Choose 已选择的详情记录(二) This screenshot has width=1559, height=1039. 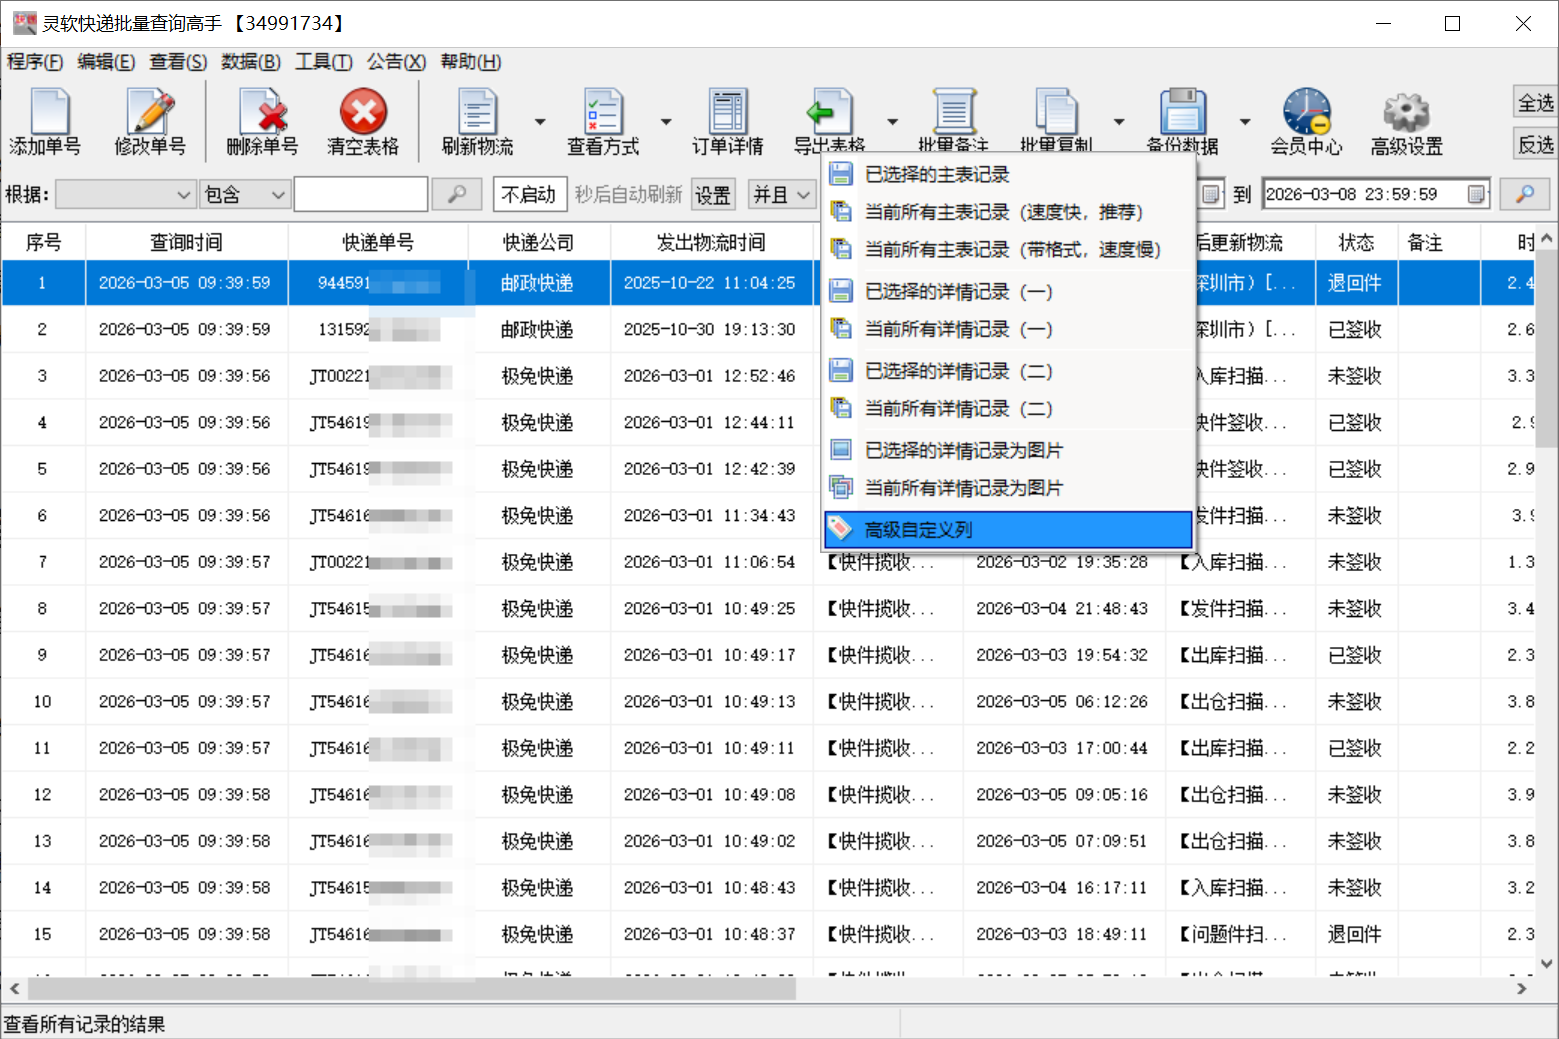click(x=1009, y=371)
